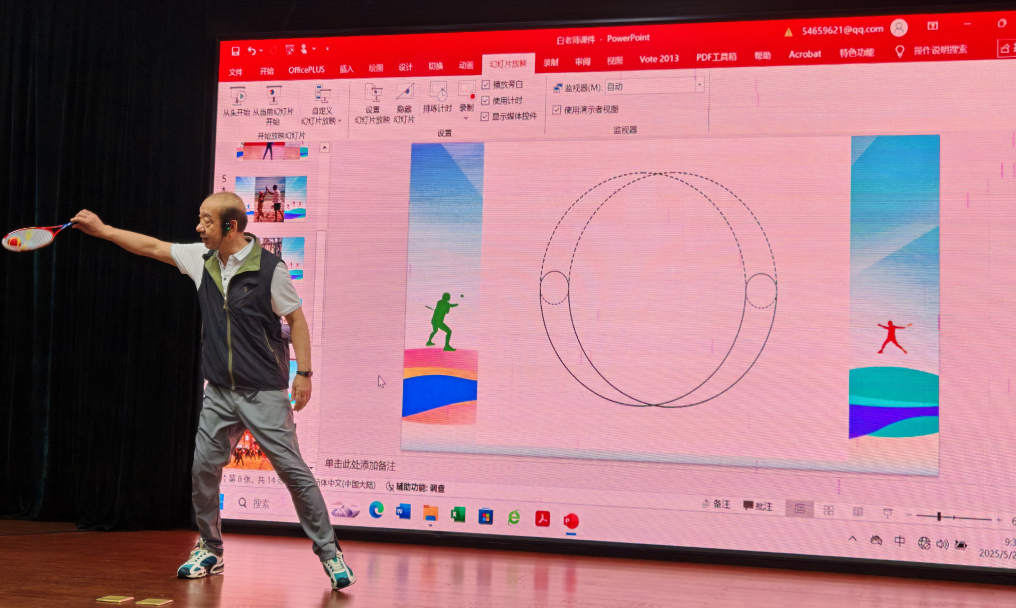Toggle Use Timings (使用计时) checkbox
Screen dimensions: 1016x608
click(486, 100)
